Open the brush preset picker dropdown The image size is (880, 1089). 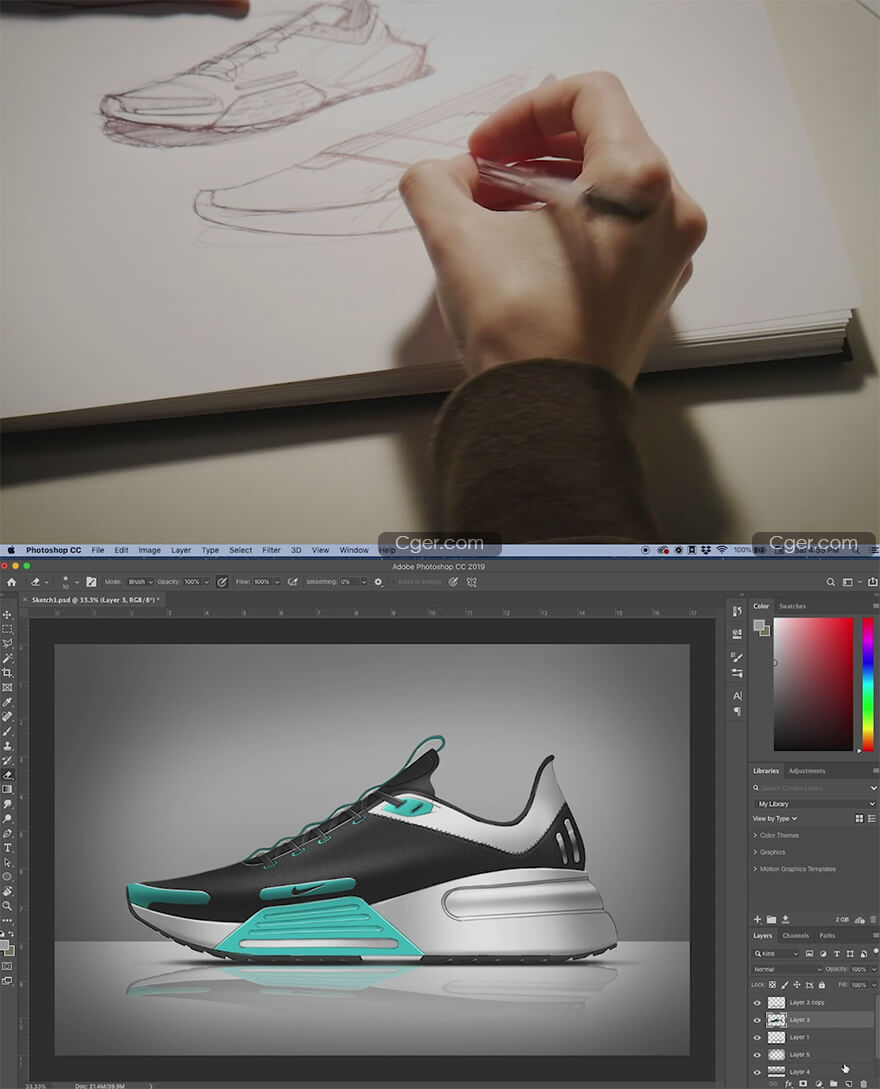(x=76, y=582)
